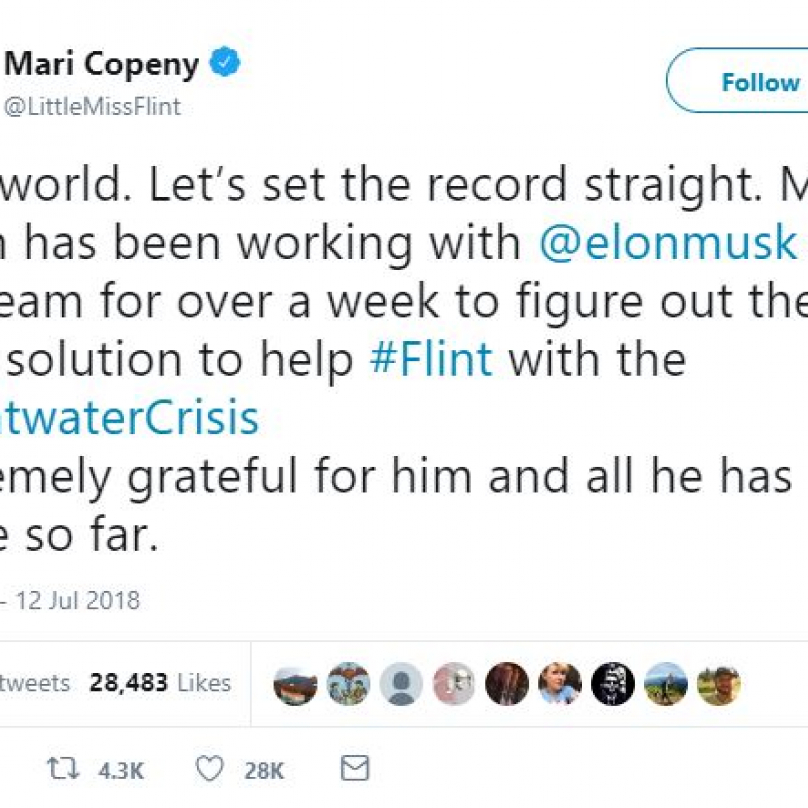This screenshot has width=808, height=808.
Task: Click the fifth liker avatar thumbnail
Action: click(507, 684)
